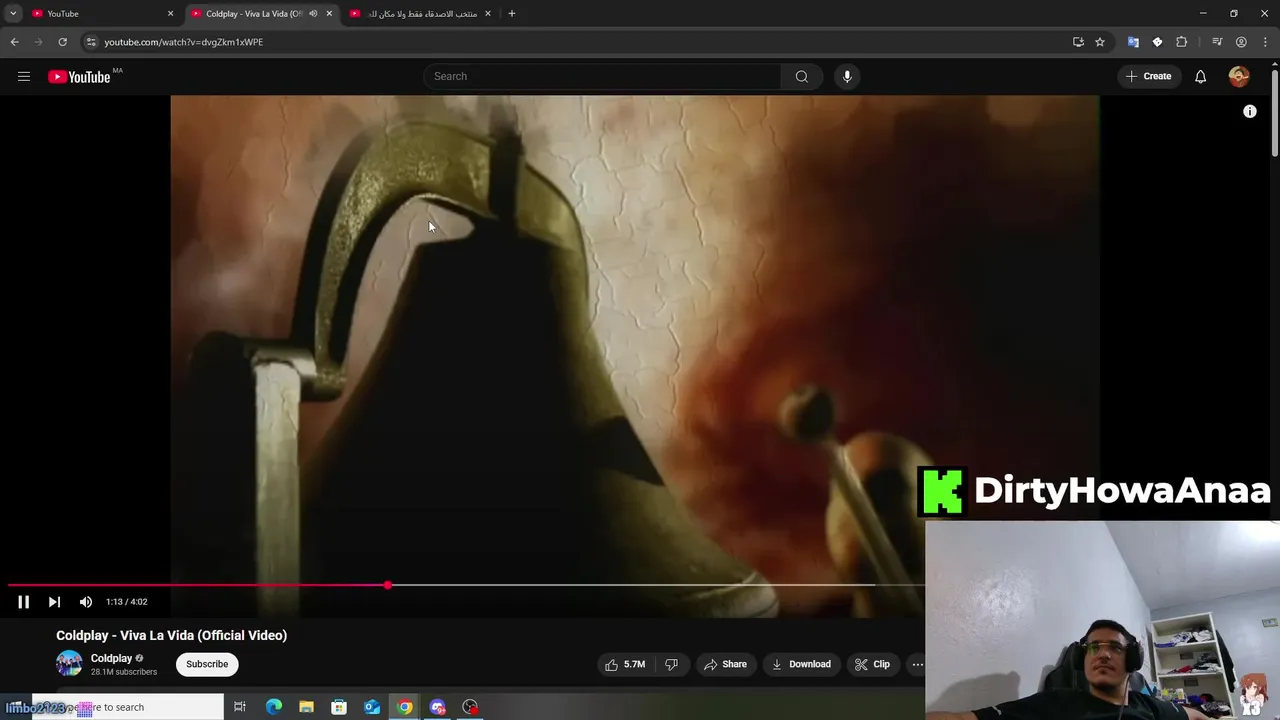Open the Chrome three-dot menu
The image size is (1280, 720).
(x=1265, y=42)
